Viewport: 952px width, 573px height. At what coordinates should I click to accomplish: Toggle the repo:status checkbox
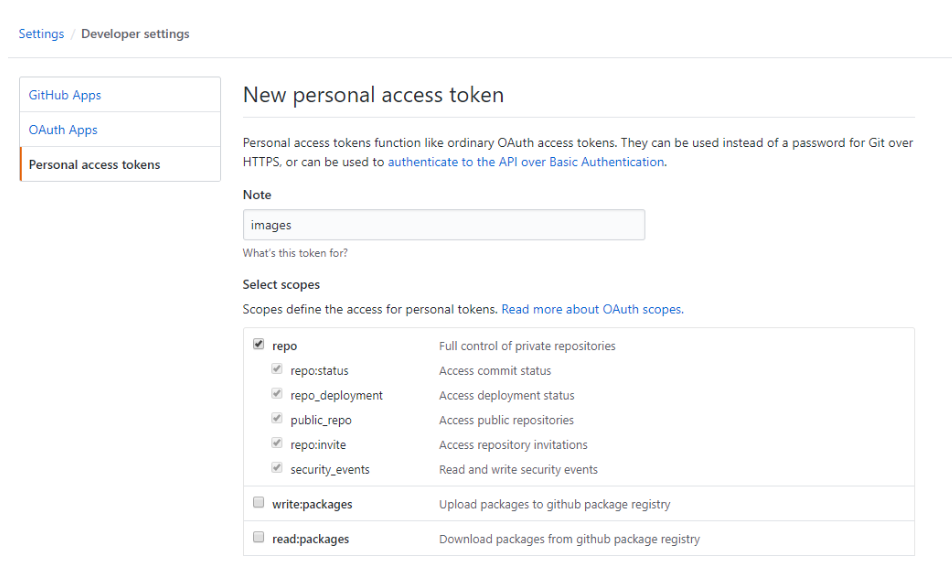(x=277, y=370)
